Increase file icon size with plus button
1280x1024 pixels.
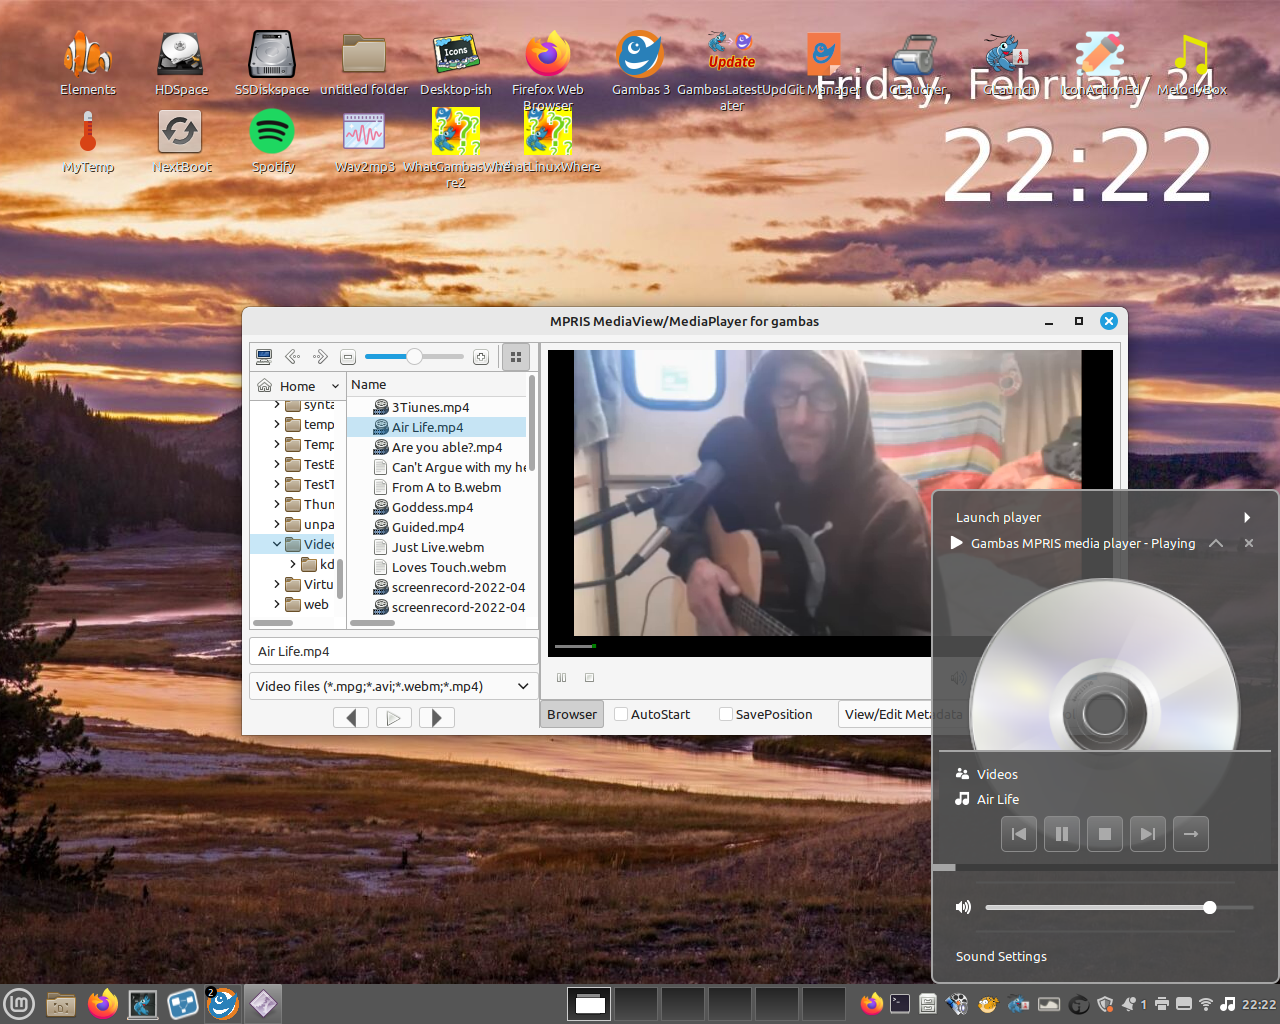(481, 357)
